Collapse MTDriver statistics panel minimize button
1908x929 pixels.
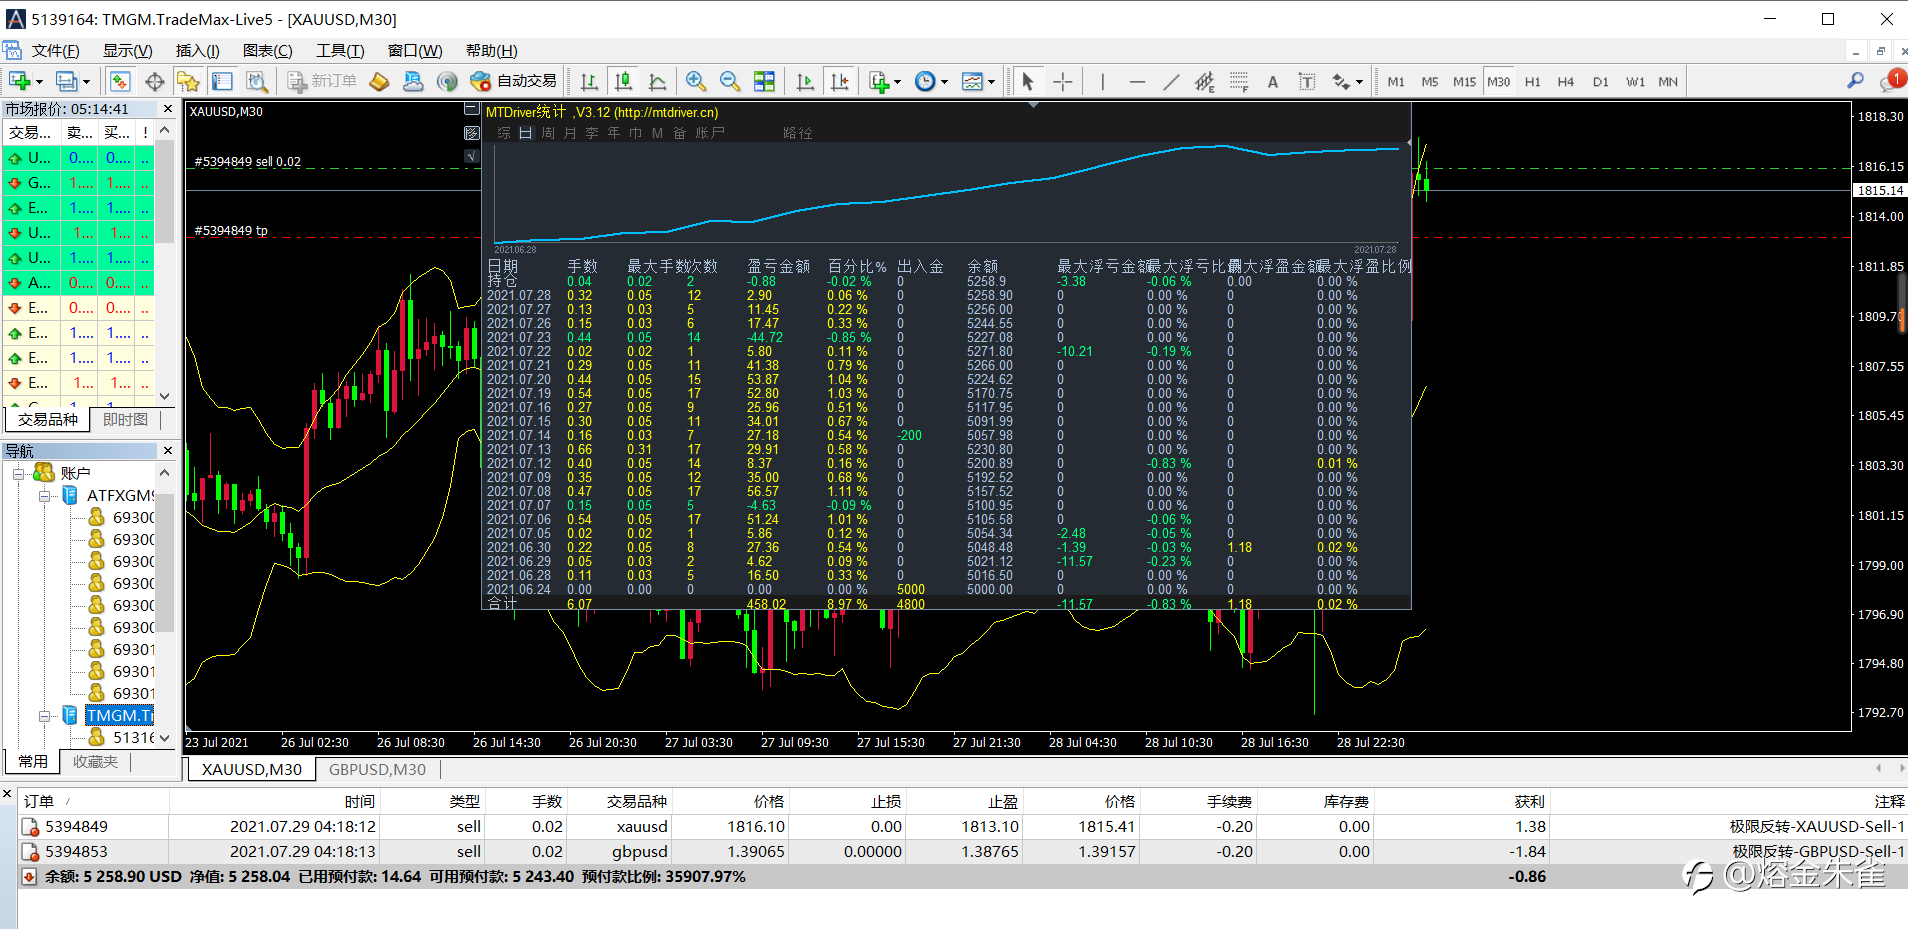[x=471, y=109]
